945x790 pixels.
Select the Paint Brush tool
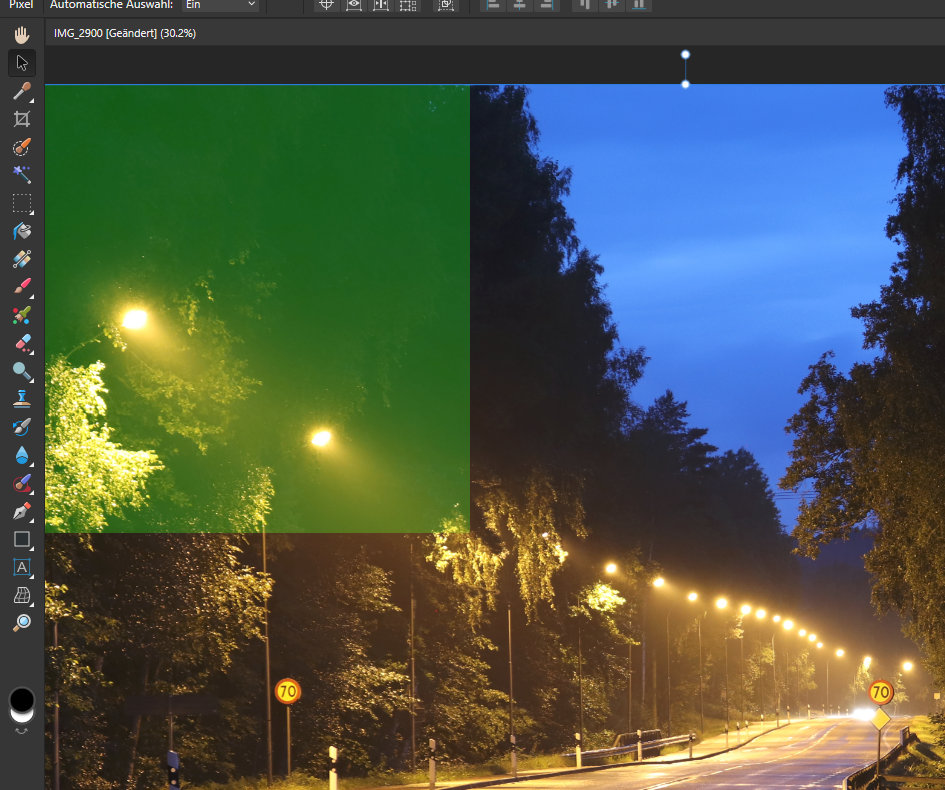tap(21, 286)
